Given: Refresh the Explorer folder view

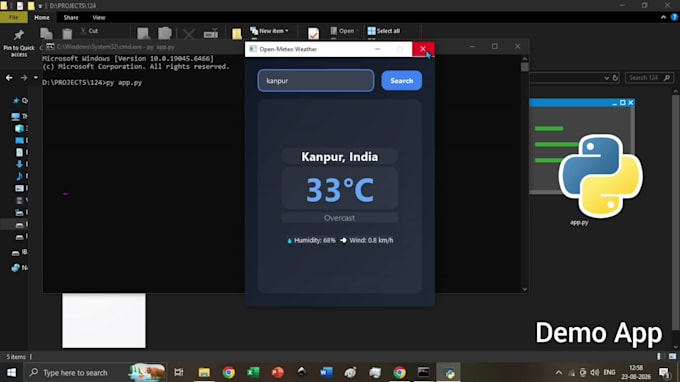Looking at the screenshot, I should click(615, 78).
